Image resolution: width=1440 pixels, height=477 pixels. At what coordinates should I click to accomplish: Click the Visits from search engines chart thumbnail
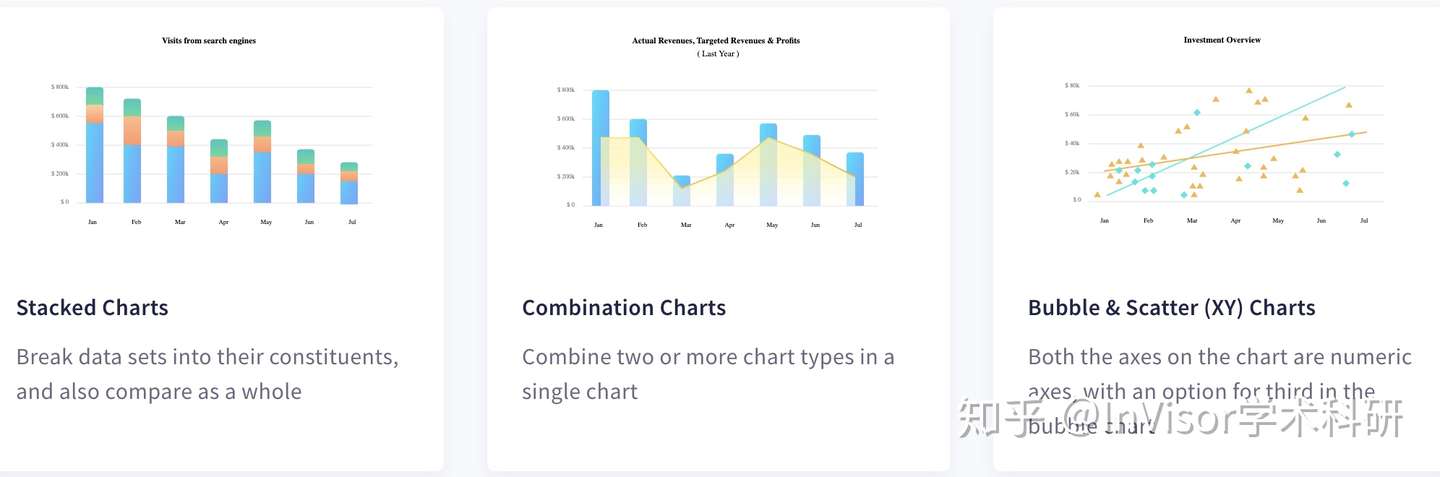[x=209, y=131]
